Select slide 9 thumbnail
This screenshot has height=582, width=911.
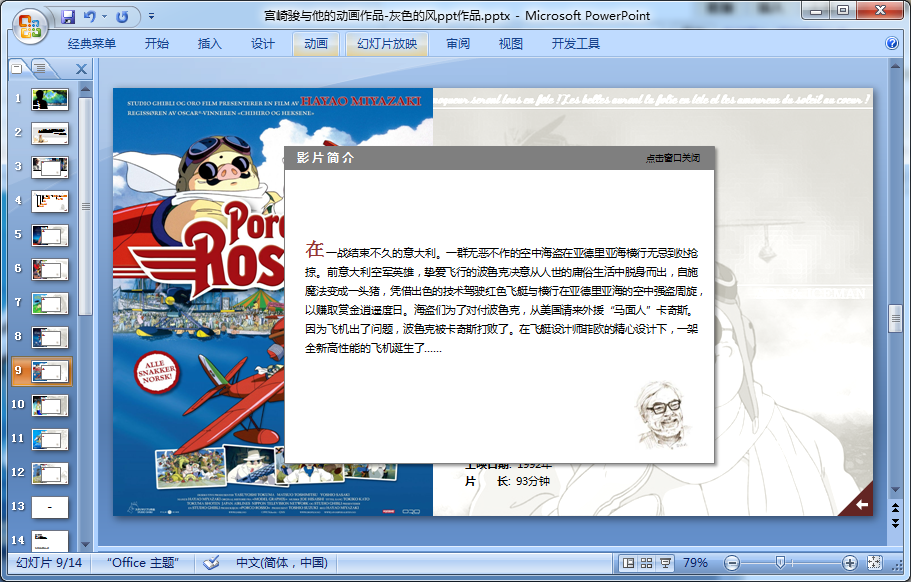[x=49, y=371]
